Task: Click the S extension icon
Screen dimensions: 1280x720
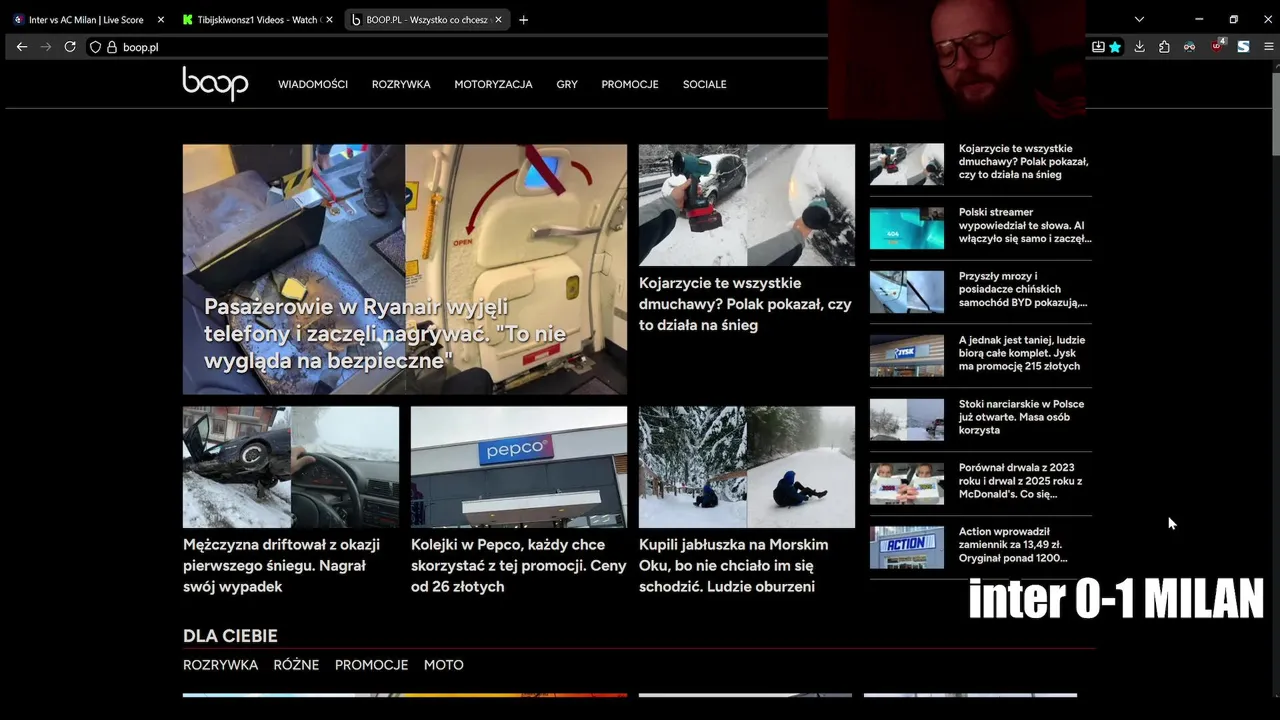Action: [x=1243, y=47]
